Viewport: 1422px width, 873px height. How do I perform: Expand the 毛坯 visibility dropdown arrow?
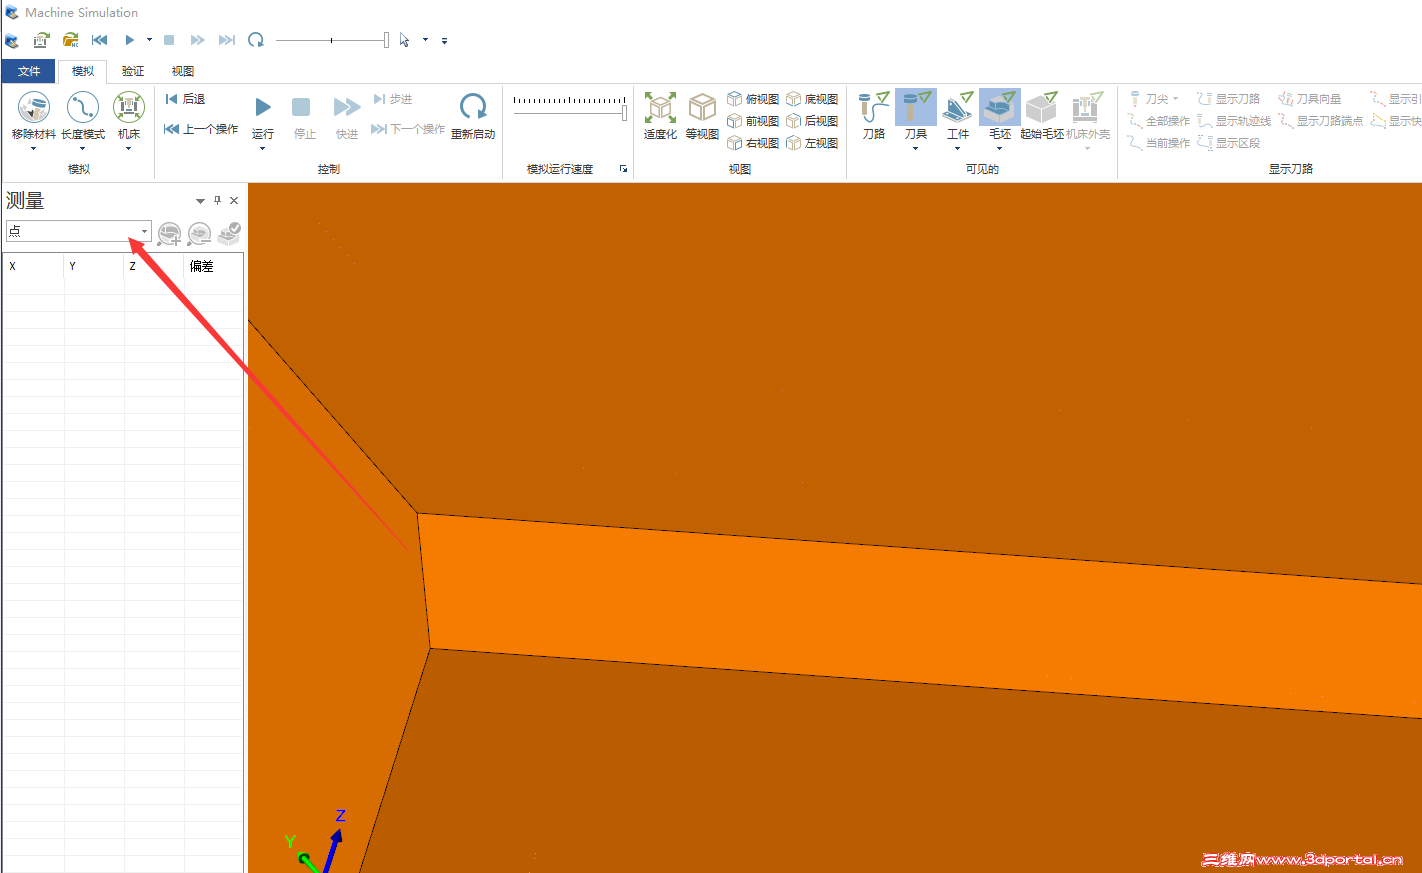pyautogui.click(x=1000, y=149)
